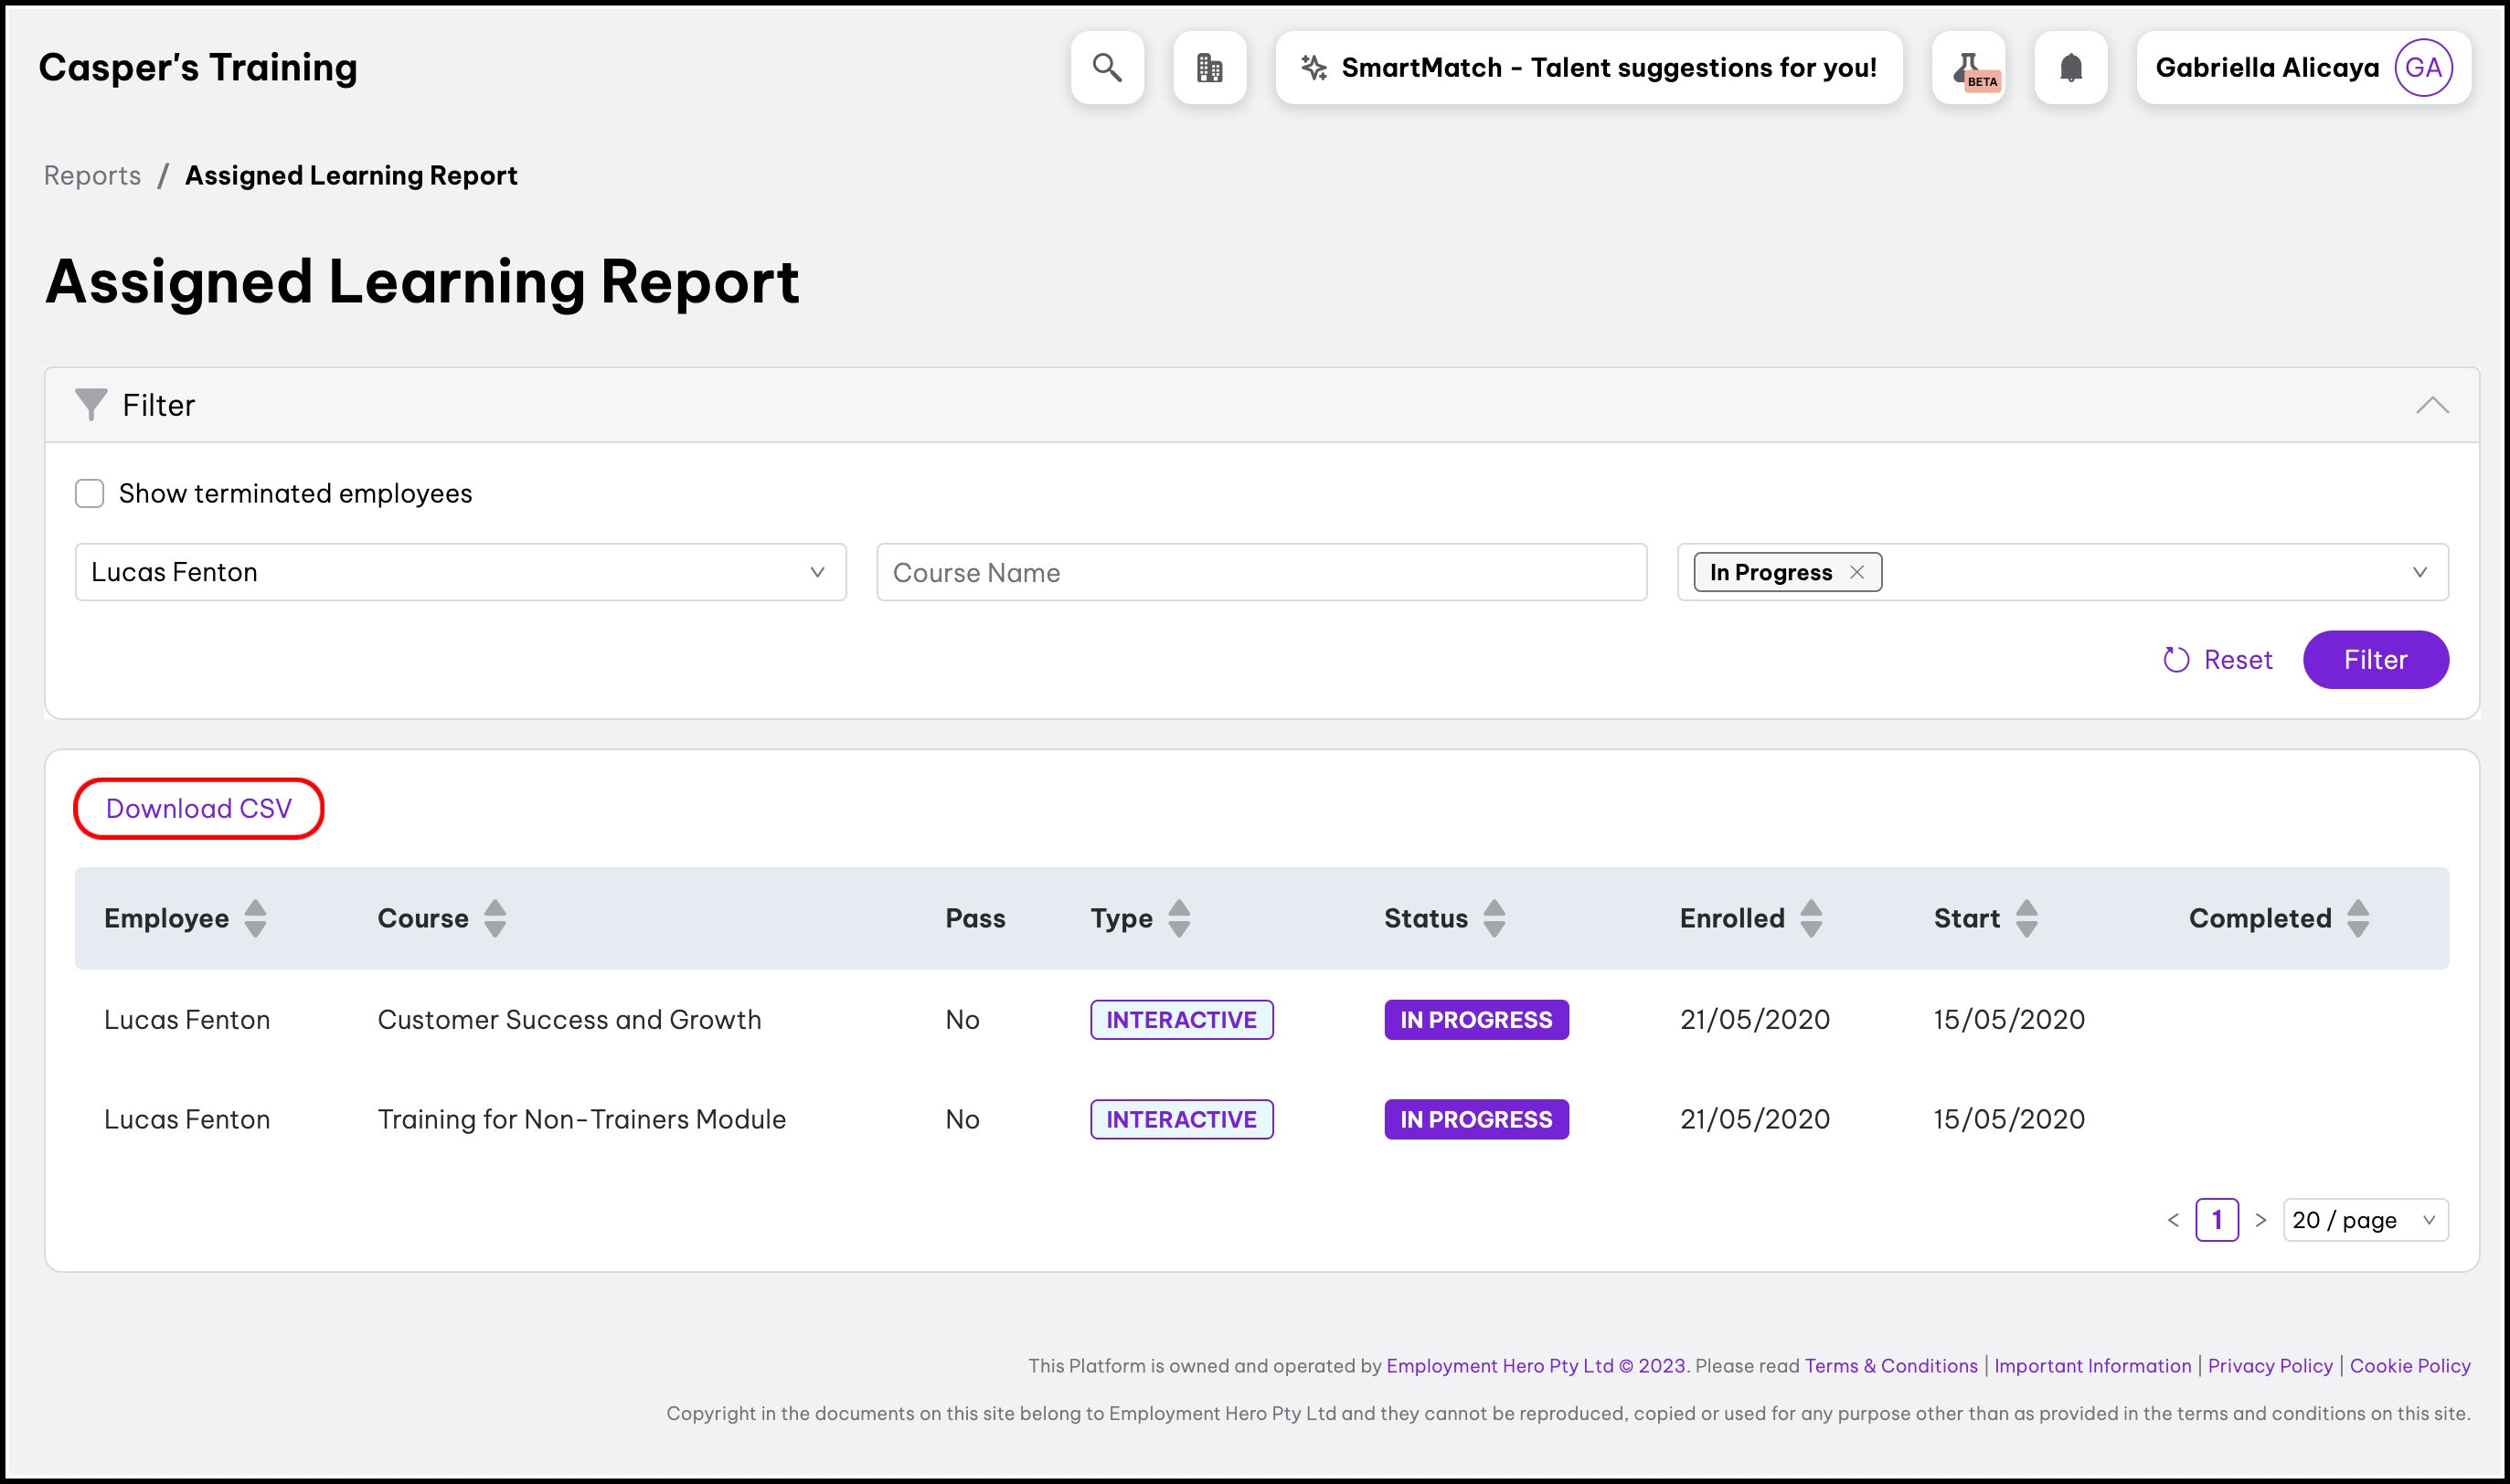Open the Lucas Fenton employee dropdown
2510x1484 pixels.
click(460, 572)
